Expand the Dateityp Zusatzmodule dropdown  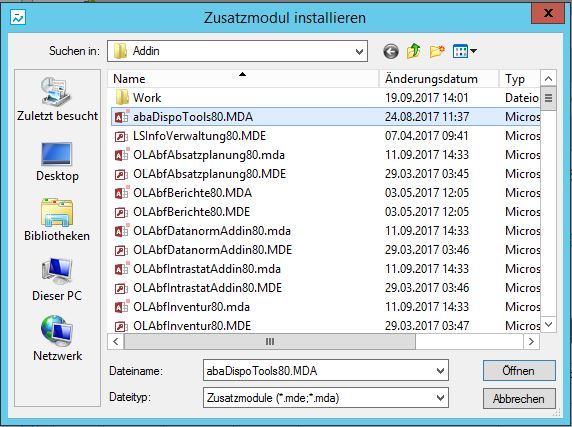click(440, 398)
